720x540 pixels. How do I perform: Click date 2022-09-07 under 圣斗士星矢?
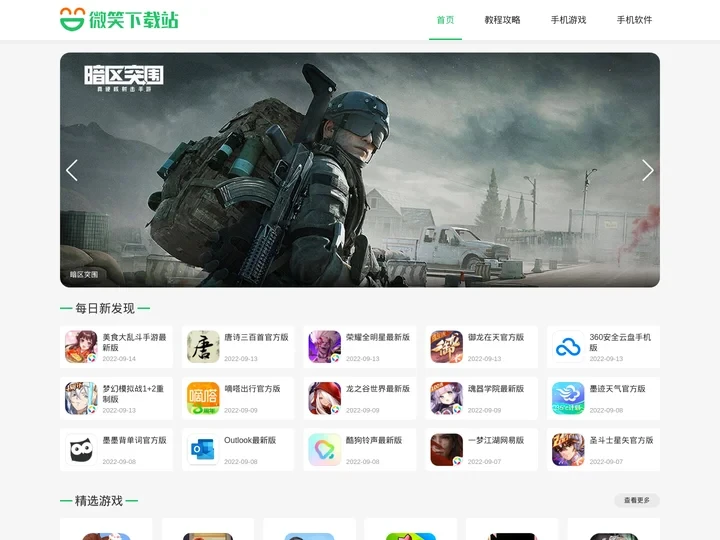[606, 461]
